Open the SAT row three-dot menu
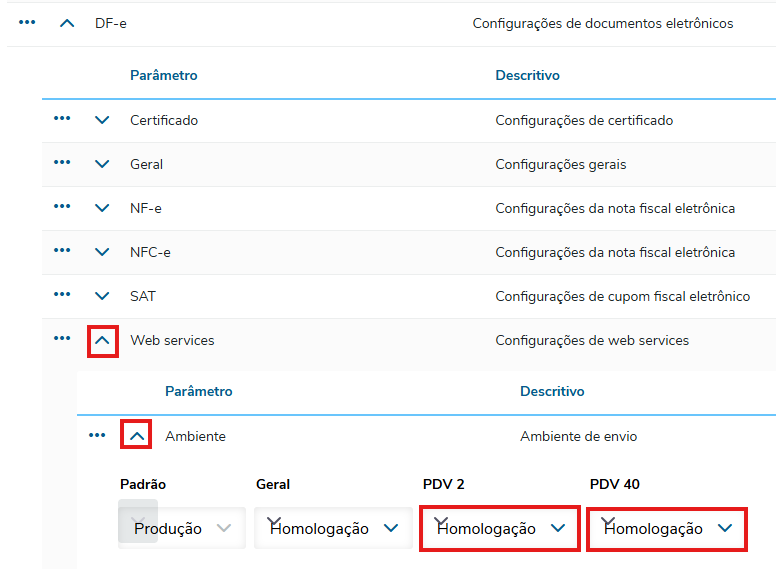 coord(62,295)
